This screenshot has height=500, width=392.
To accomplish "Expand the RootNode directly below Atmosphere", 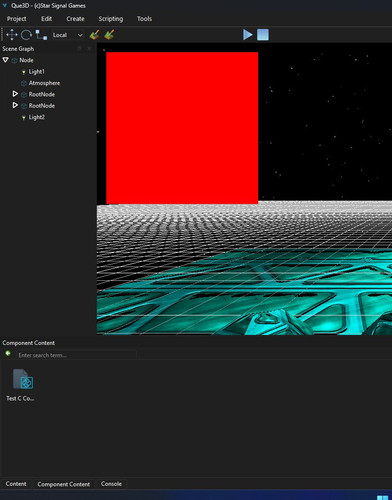I will pyautogui.click(x=15, y=94).
